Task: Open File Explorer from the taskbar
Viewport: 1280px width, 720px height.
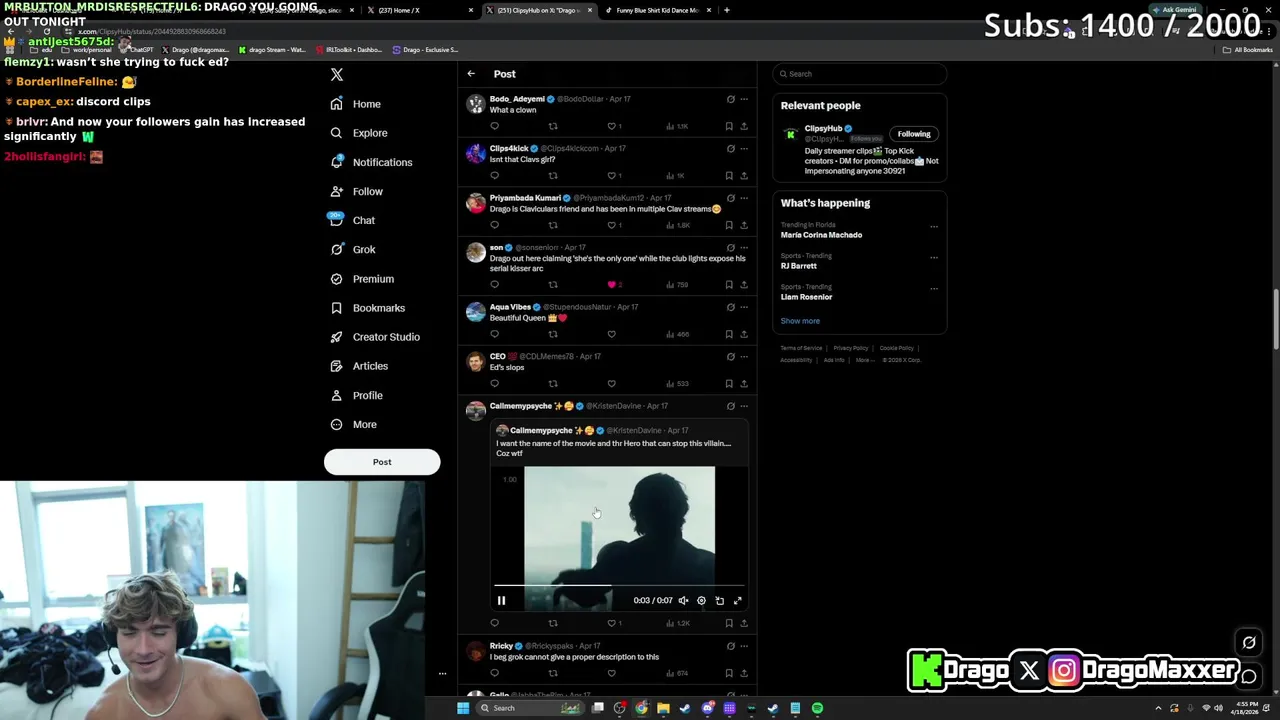Action: [x=663, y=708]
